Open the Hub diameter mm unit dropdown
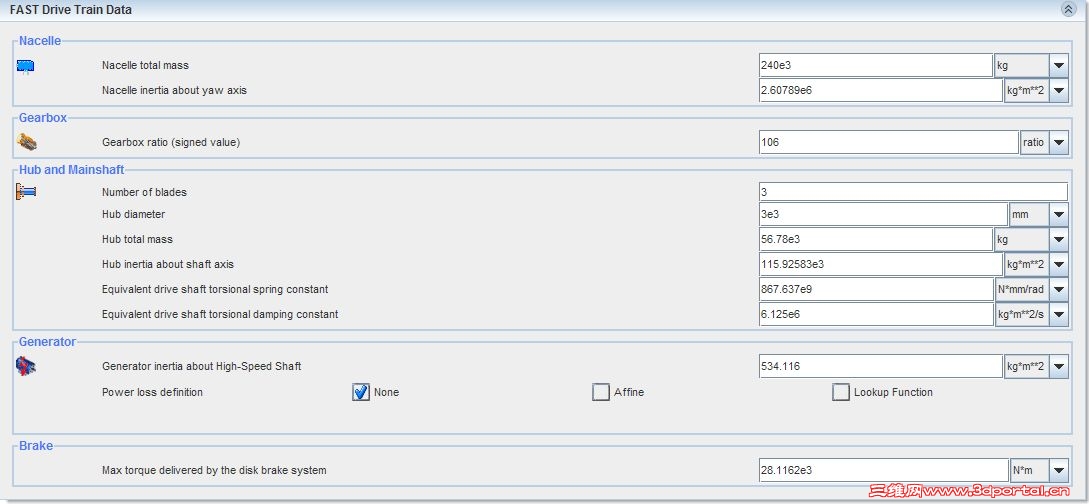The width and height of the screenshot is (1089, 504). coord(1058,215)
